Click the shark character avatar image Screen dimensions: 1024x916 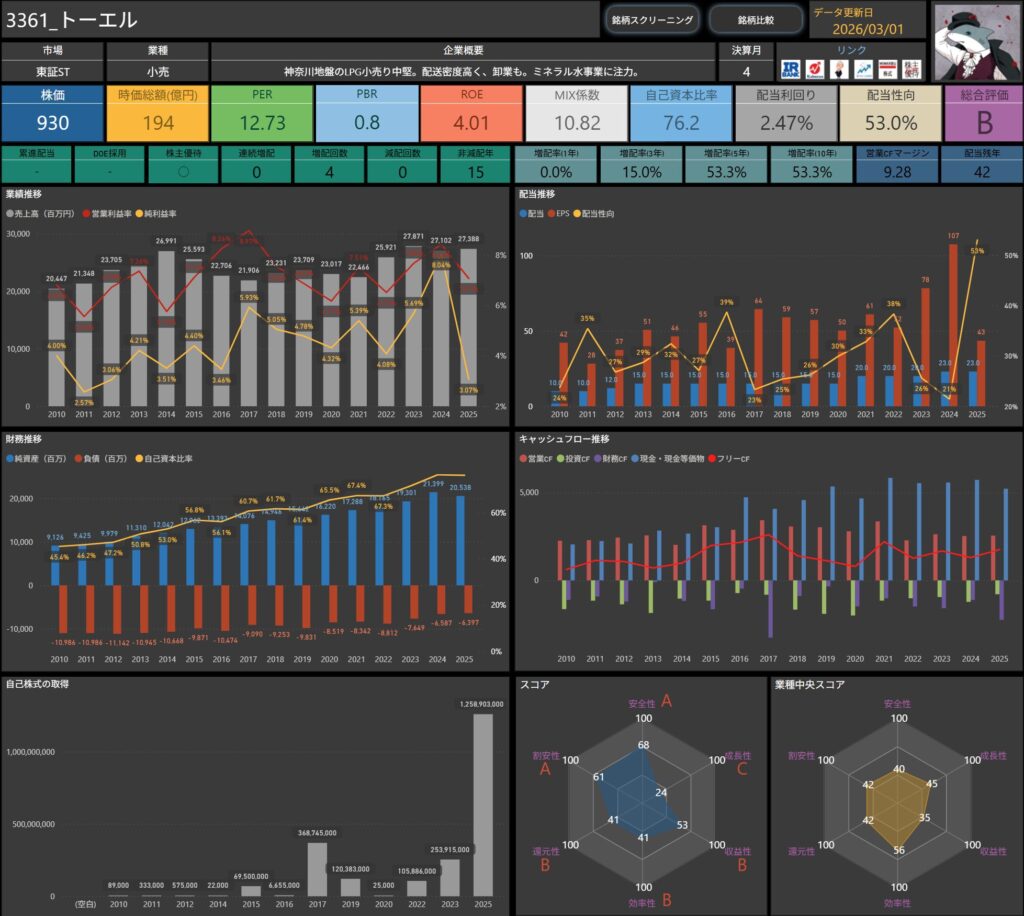click(976, 40)
